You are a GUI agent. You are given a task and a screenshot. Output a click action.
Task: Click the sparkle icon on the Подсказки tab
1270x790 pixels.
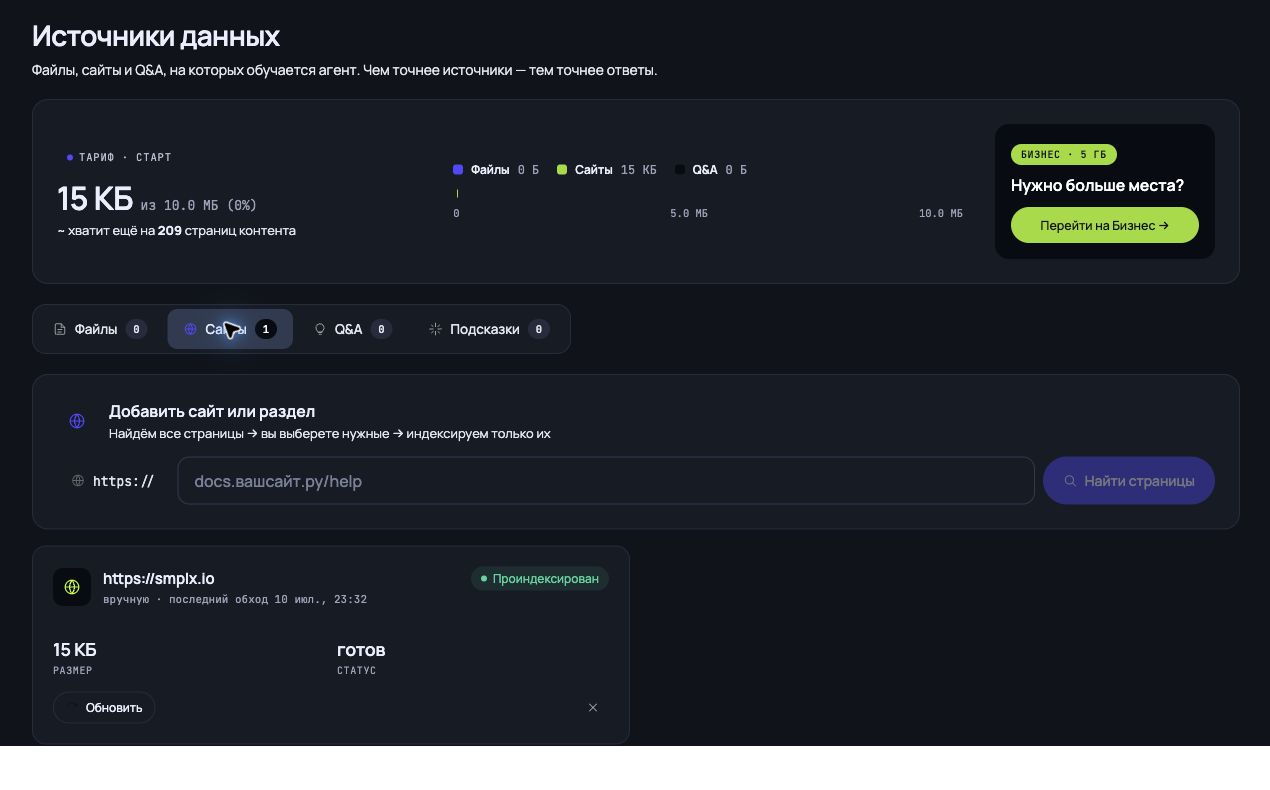435,329
